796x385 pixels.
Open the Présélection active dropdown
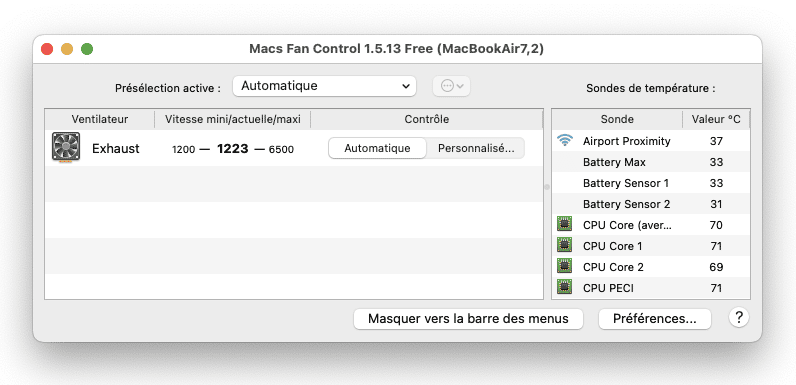(x=324, y=86)
